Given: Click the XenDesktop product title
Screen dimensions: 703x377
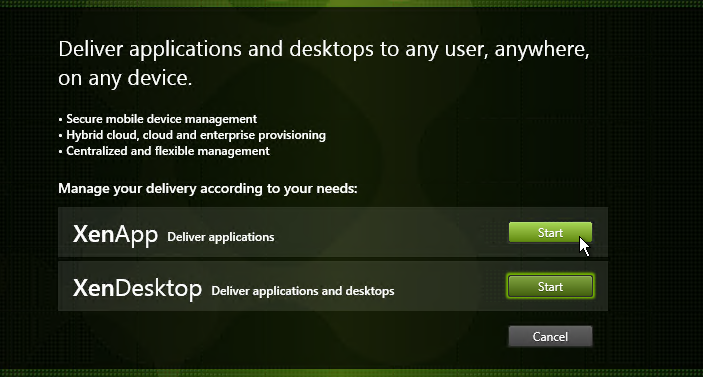Looking at the screenshot, I should (x=137, y=288).
